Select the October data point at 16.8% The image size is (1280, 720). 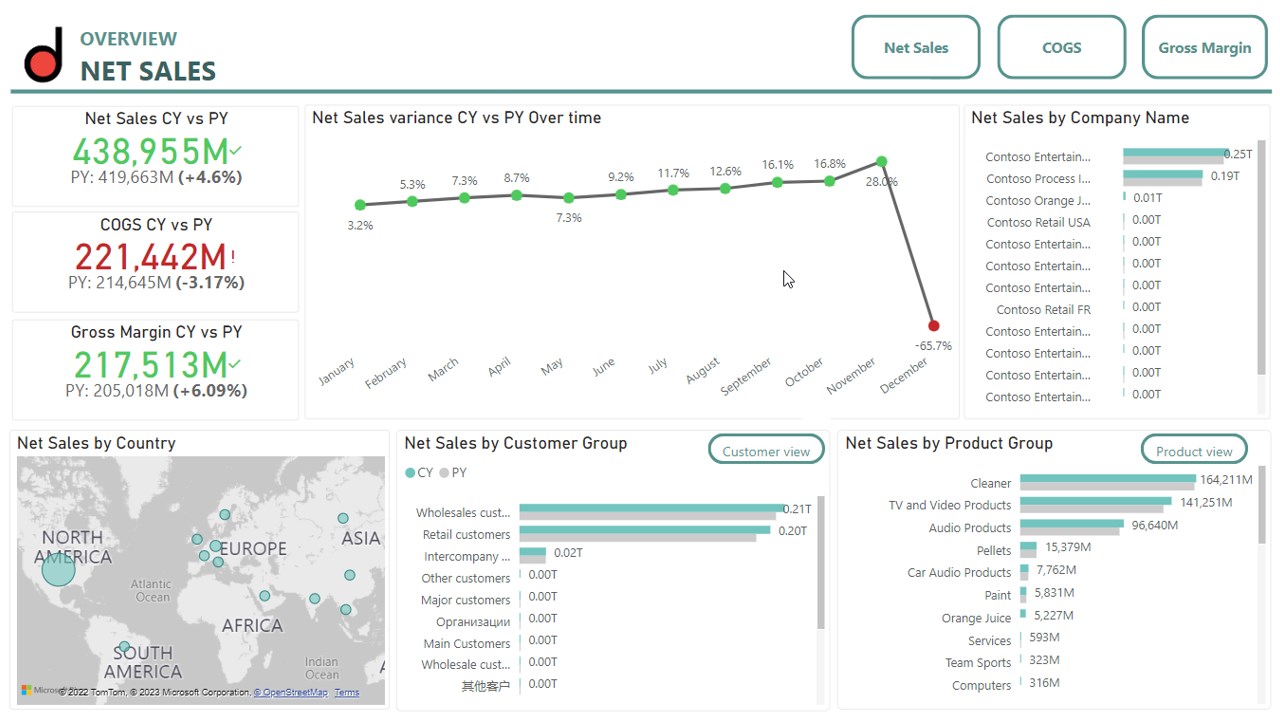pyautogui.click(x=829, y=181)
